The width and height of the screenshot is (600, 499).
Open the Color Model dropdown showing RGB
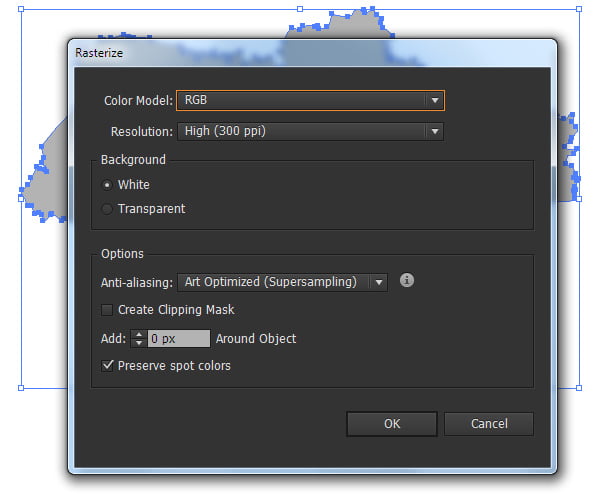click(x=310, y=100)
